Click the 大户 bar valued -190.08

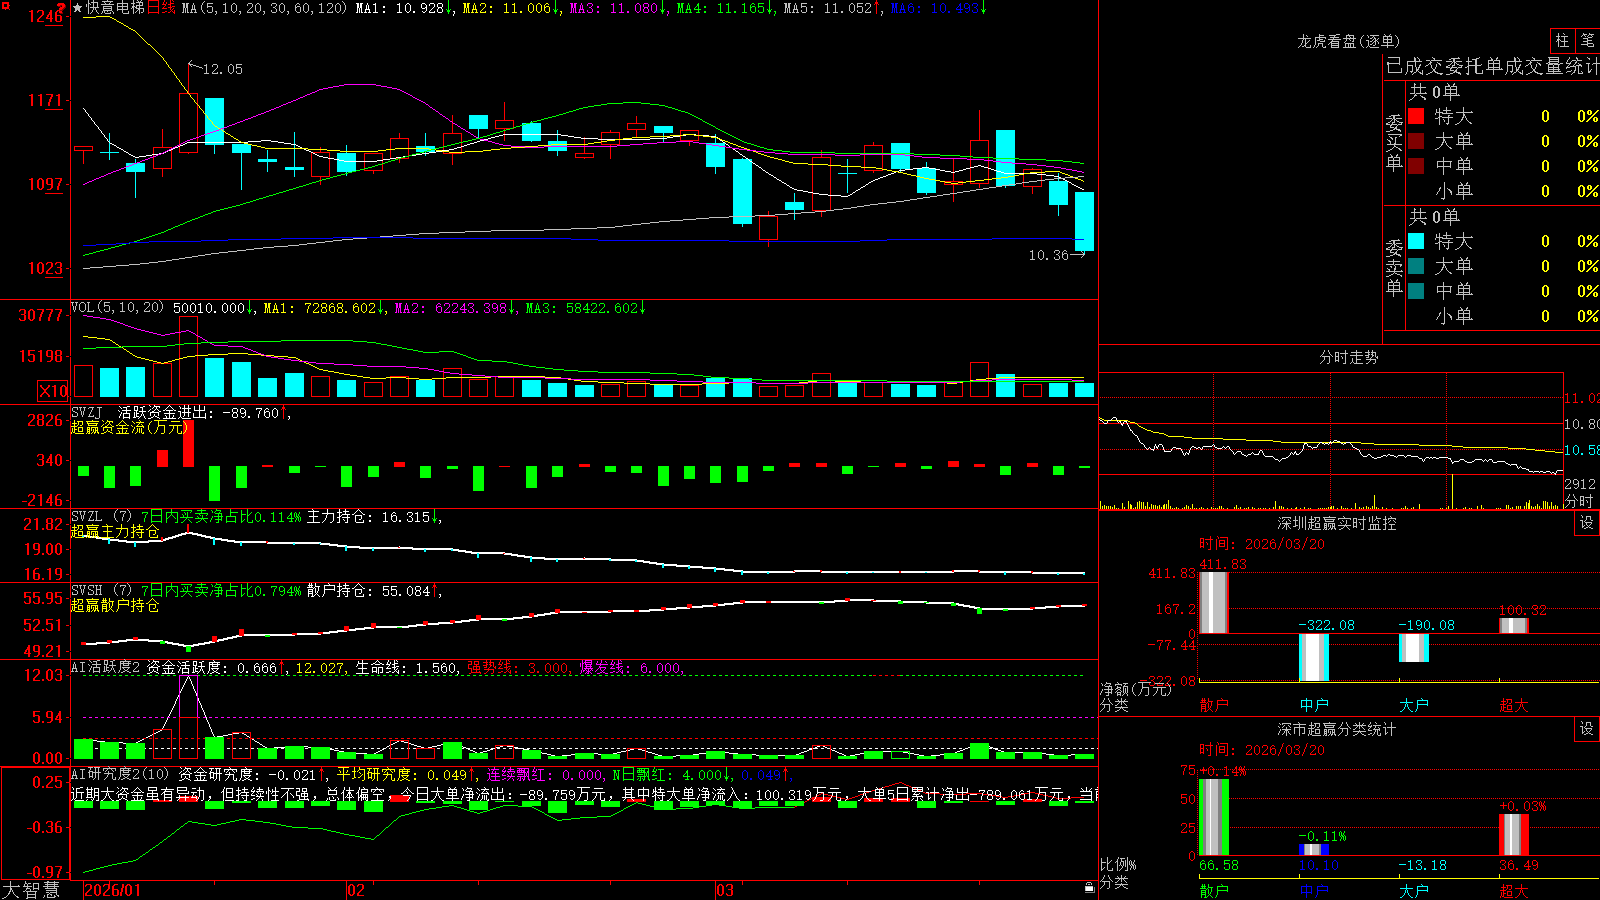pyautogui.click(x=1414, y=648)
